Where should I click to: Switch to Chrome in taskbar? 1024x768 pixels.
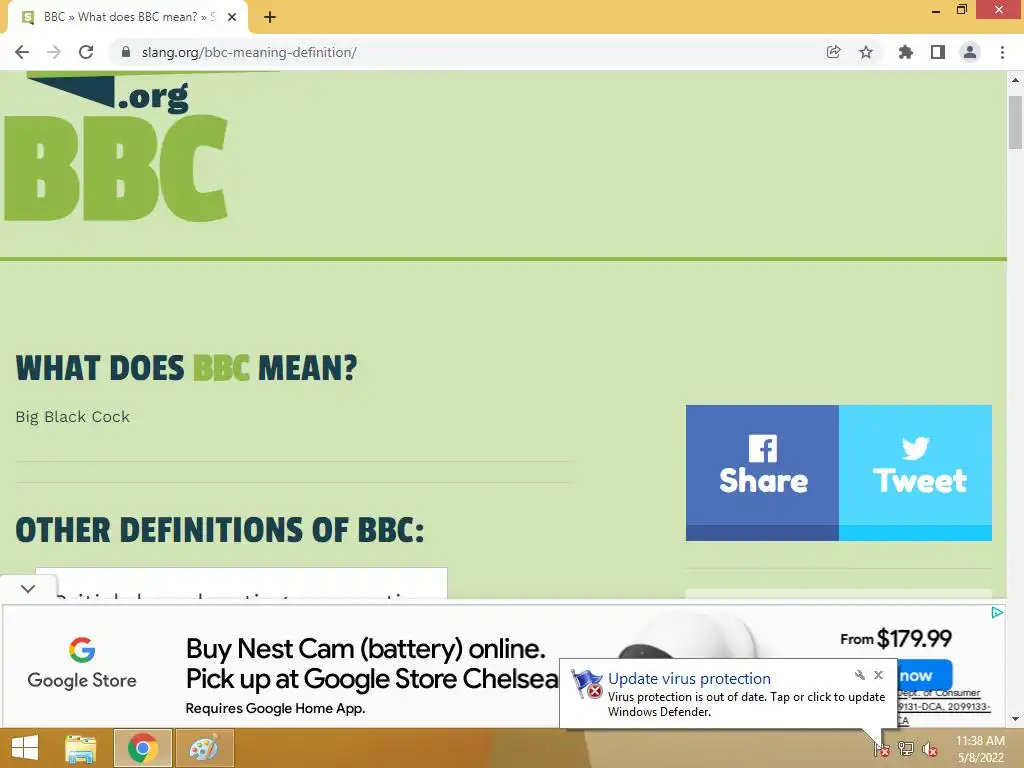tap(142, 748)
